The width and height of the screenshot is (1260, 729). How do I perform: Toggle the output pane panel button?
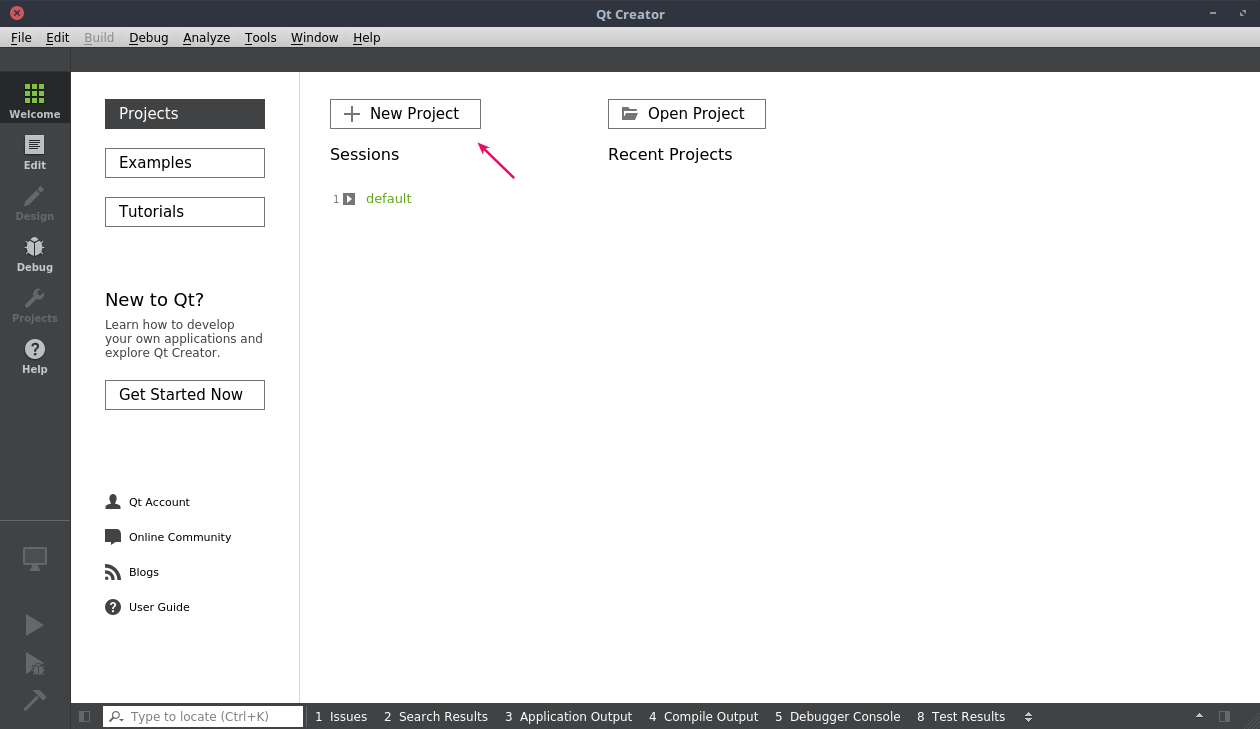click(x=1225, y=716)
